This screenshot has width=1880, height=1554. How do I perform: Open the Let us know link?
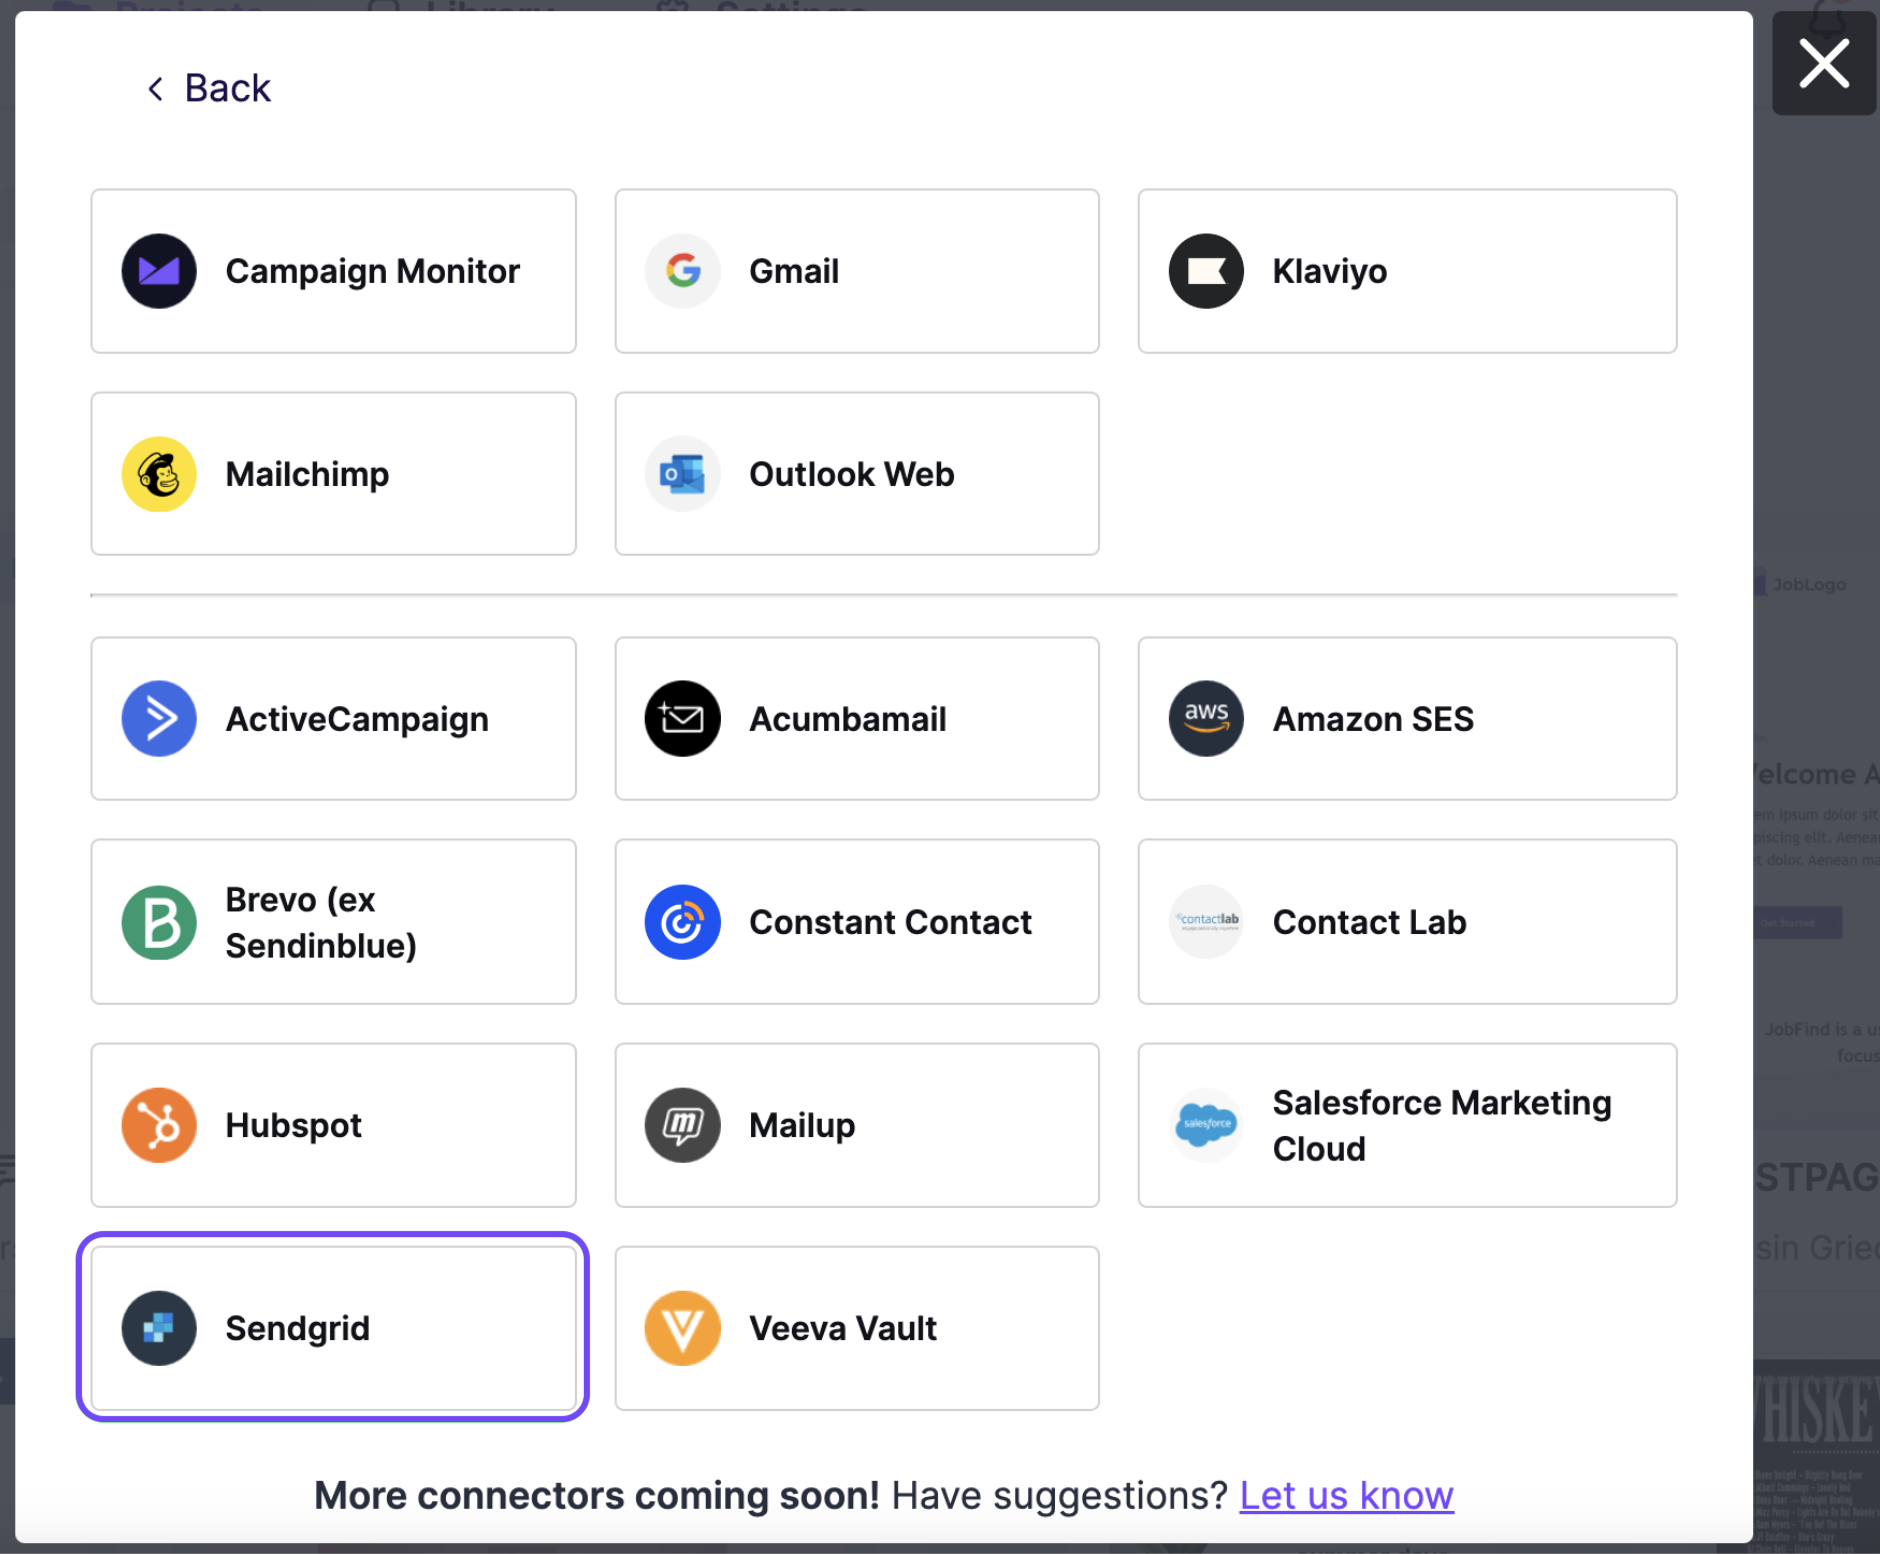(1346, 1495)
